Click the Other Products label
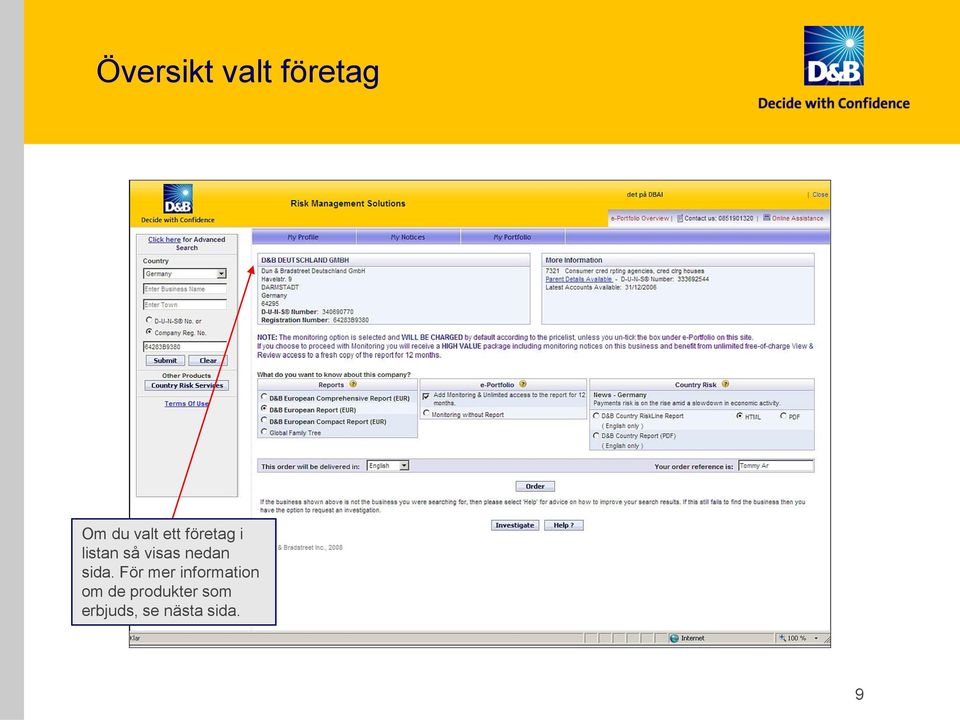The width and height of the screenshot is (960, 720). coord(187,375)
